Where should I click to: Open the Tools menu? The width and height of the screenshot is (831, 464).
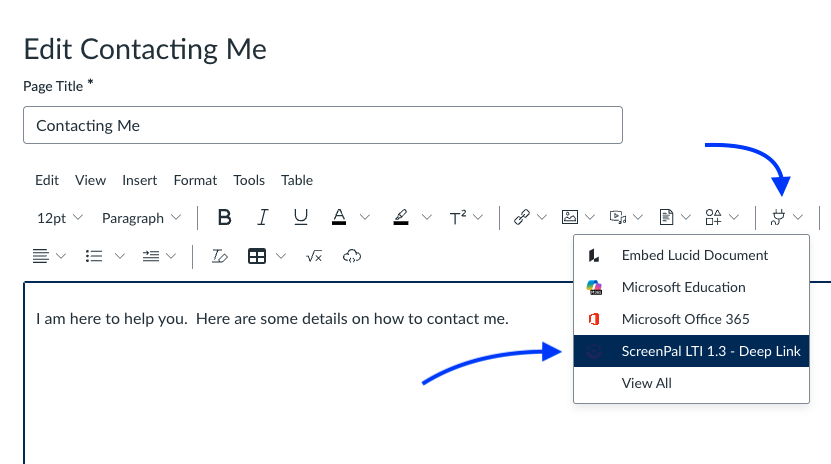point(249,181)
